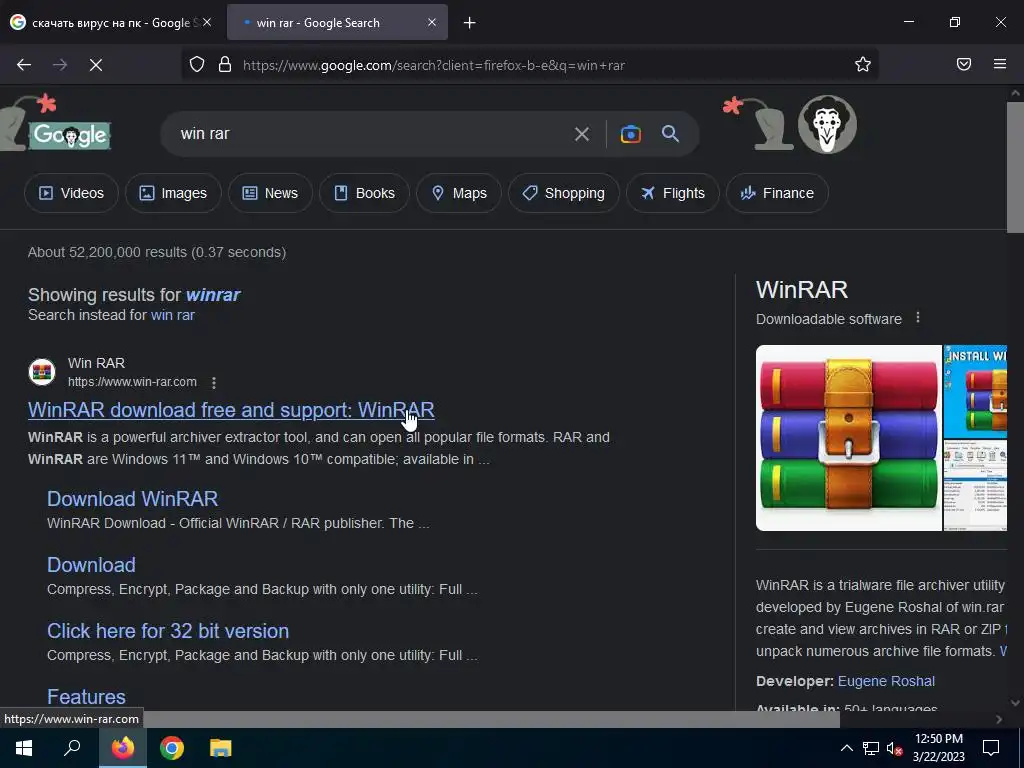Viewport: 1024px width, 768px height.
Task: Open Maps results
Action: coord(459,193)
